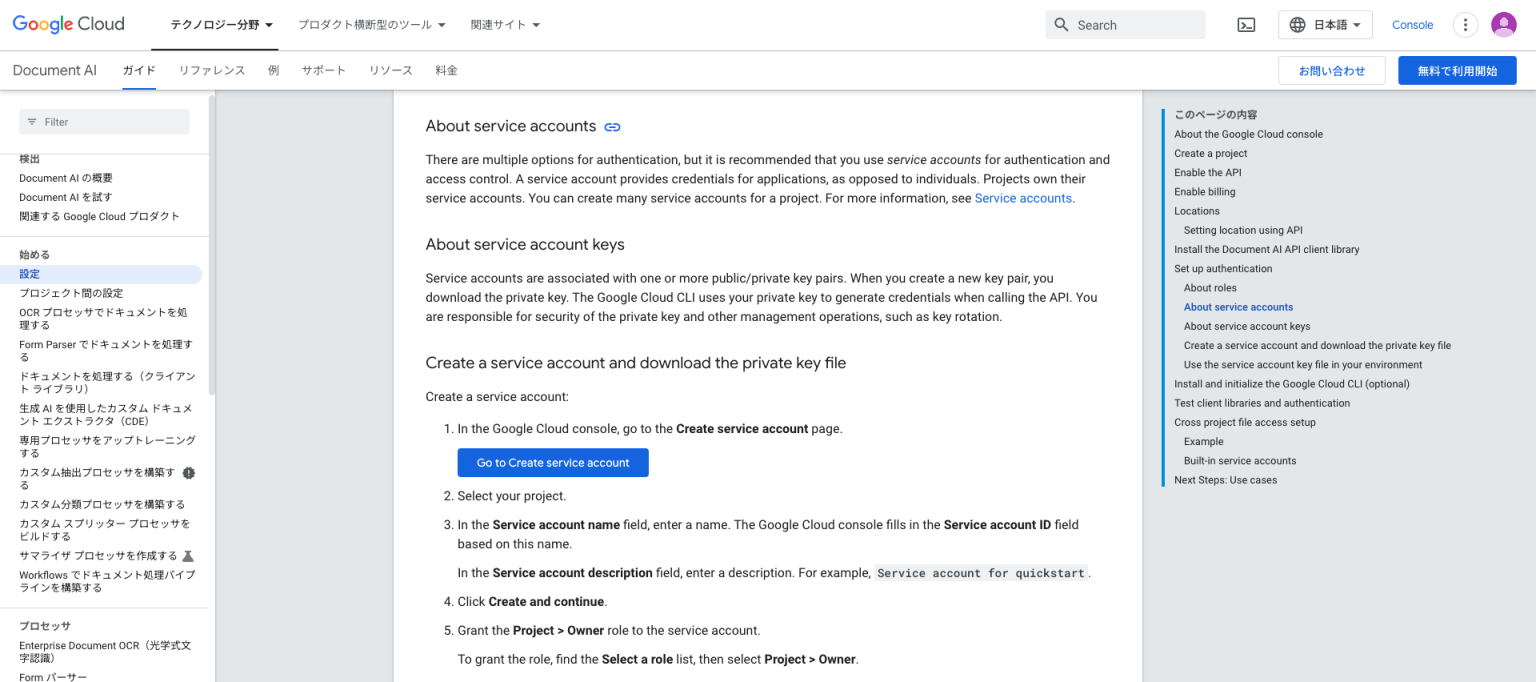Open the user account avatar
Screen dimensions: 1536x682
1503,25
